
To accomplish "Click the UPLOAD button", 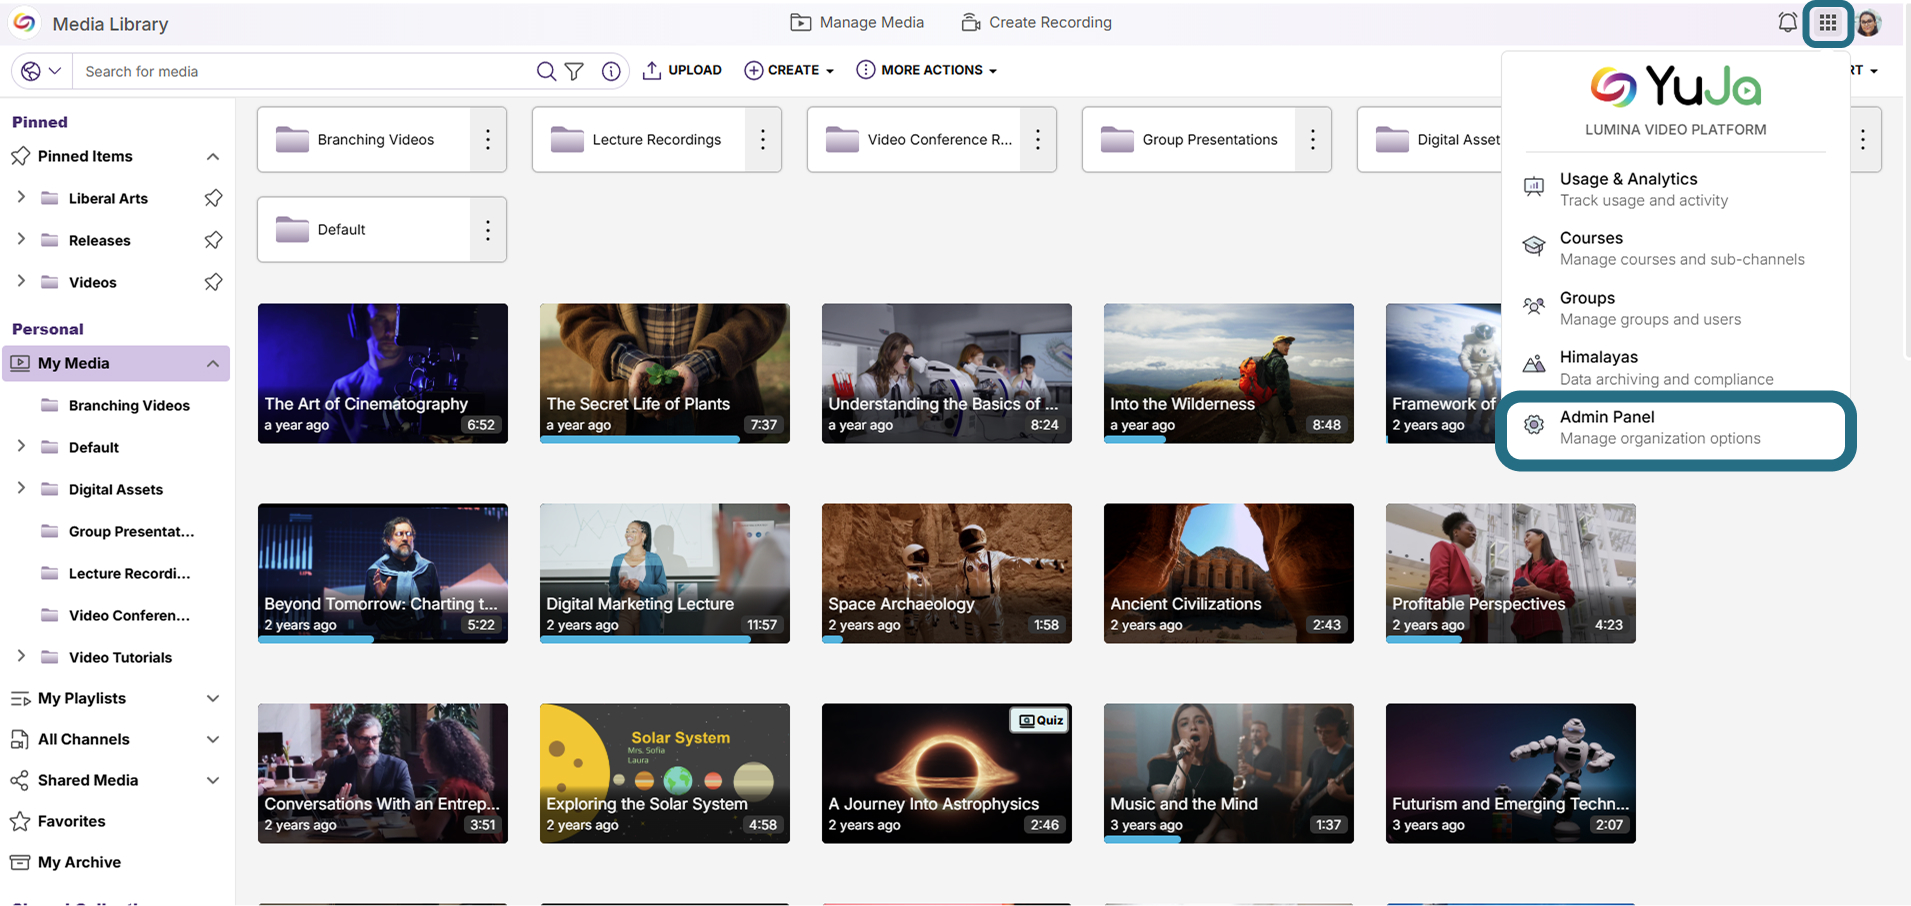I will pyautogui.click(x=682, y=70).
